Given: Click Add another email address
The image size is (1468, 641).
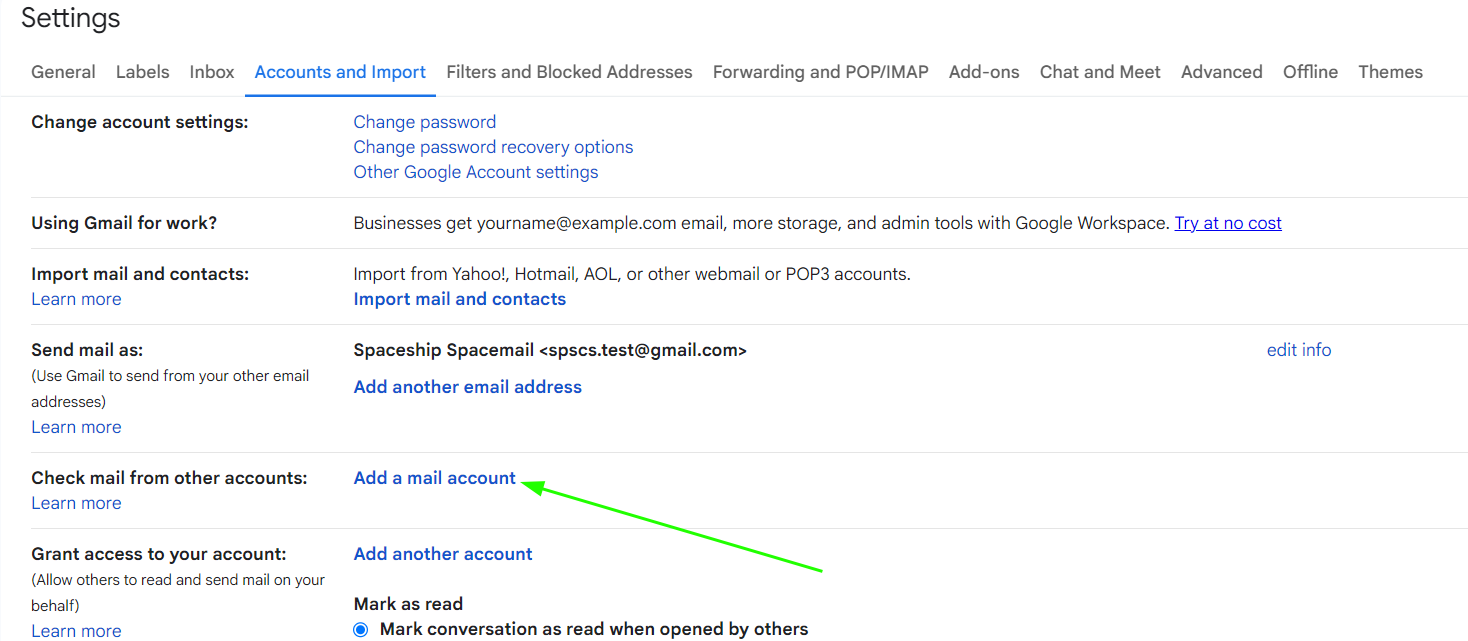Looking at the screenshot, I should click(x=467, y=386).
